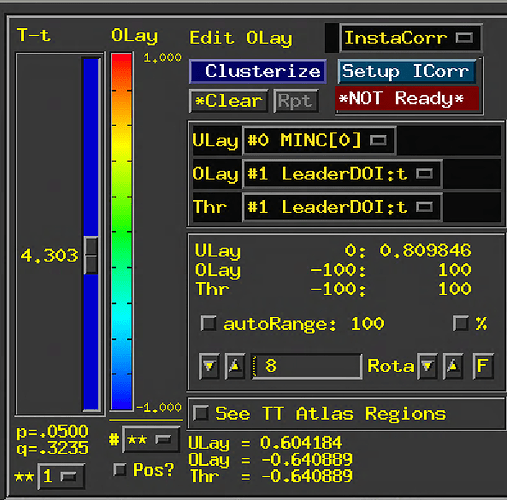This screenshot has height=500, width=507.
Task: Open the Thr #1 LeaderDOI:t chooser
Action: [342, 207]
